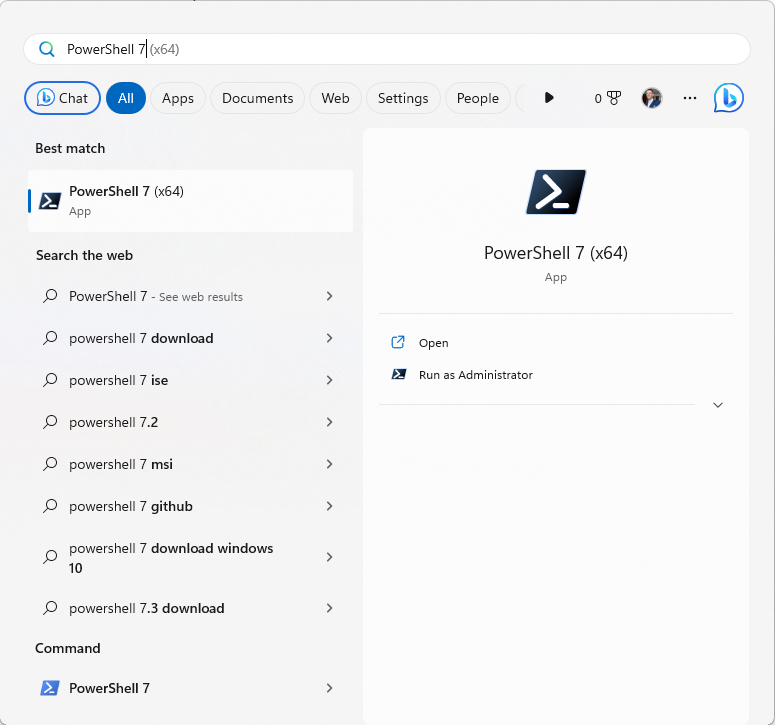The width and height of the screenshot is (775, 725).
Task: Open the three-dot more options menu
Action: (689, 98)
